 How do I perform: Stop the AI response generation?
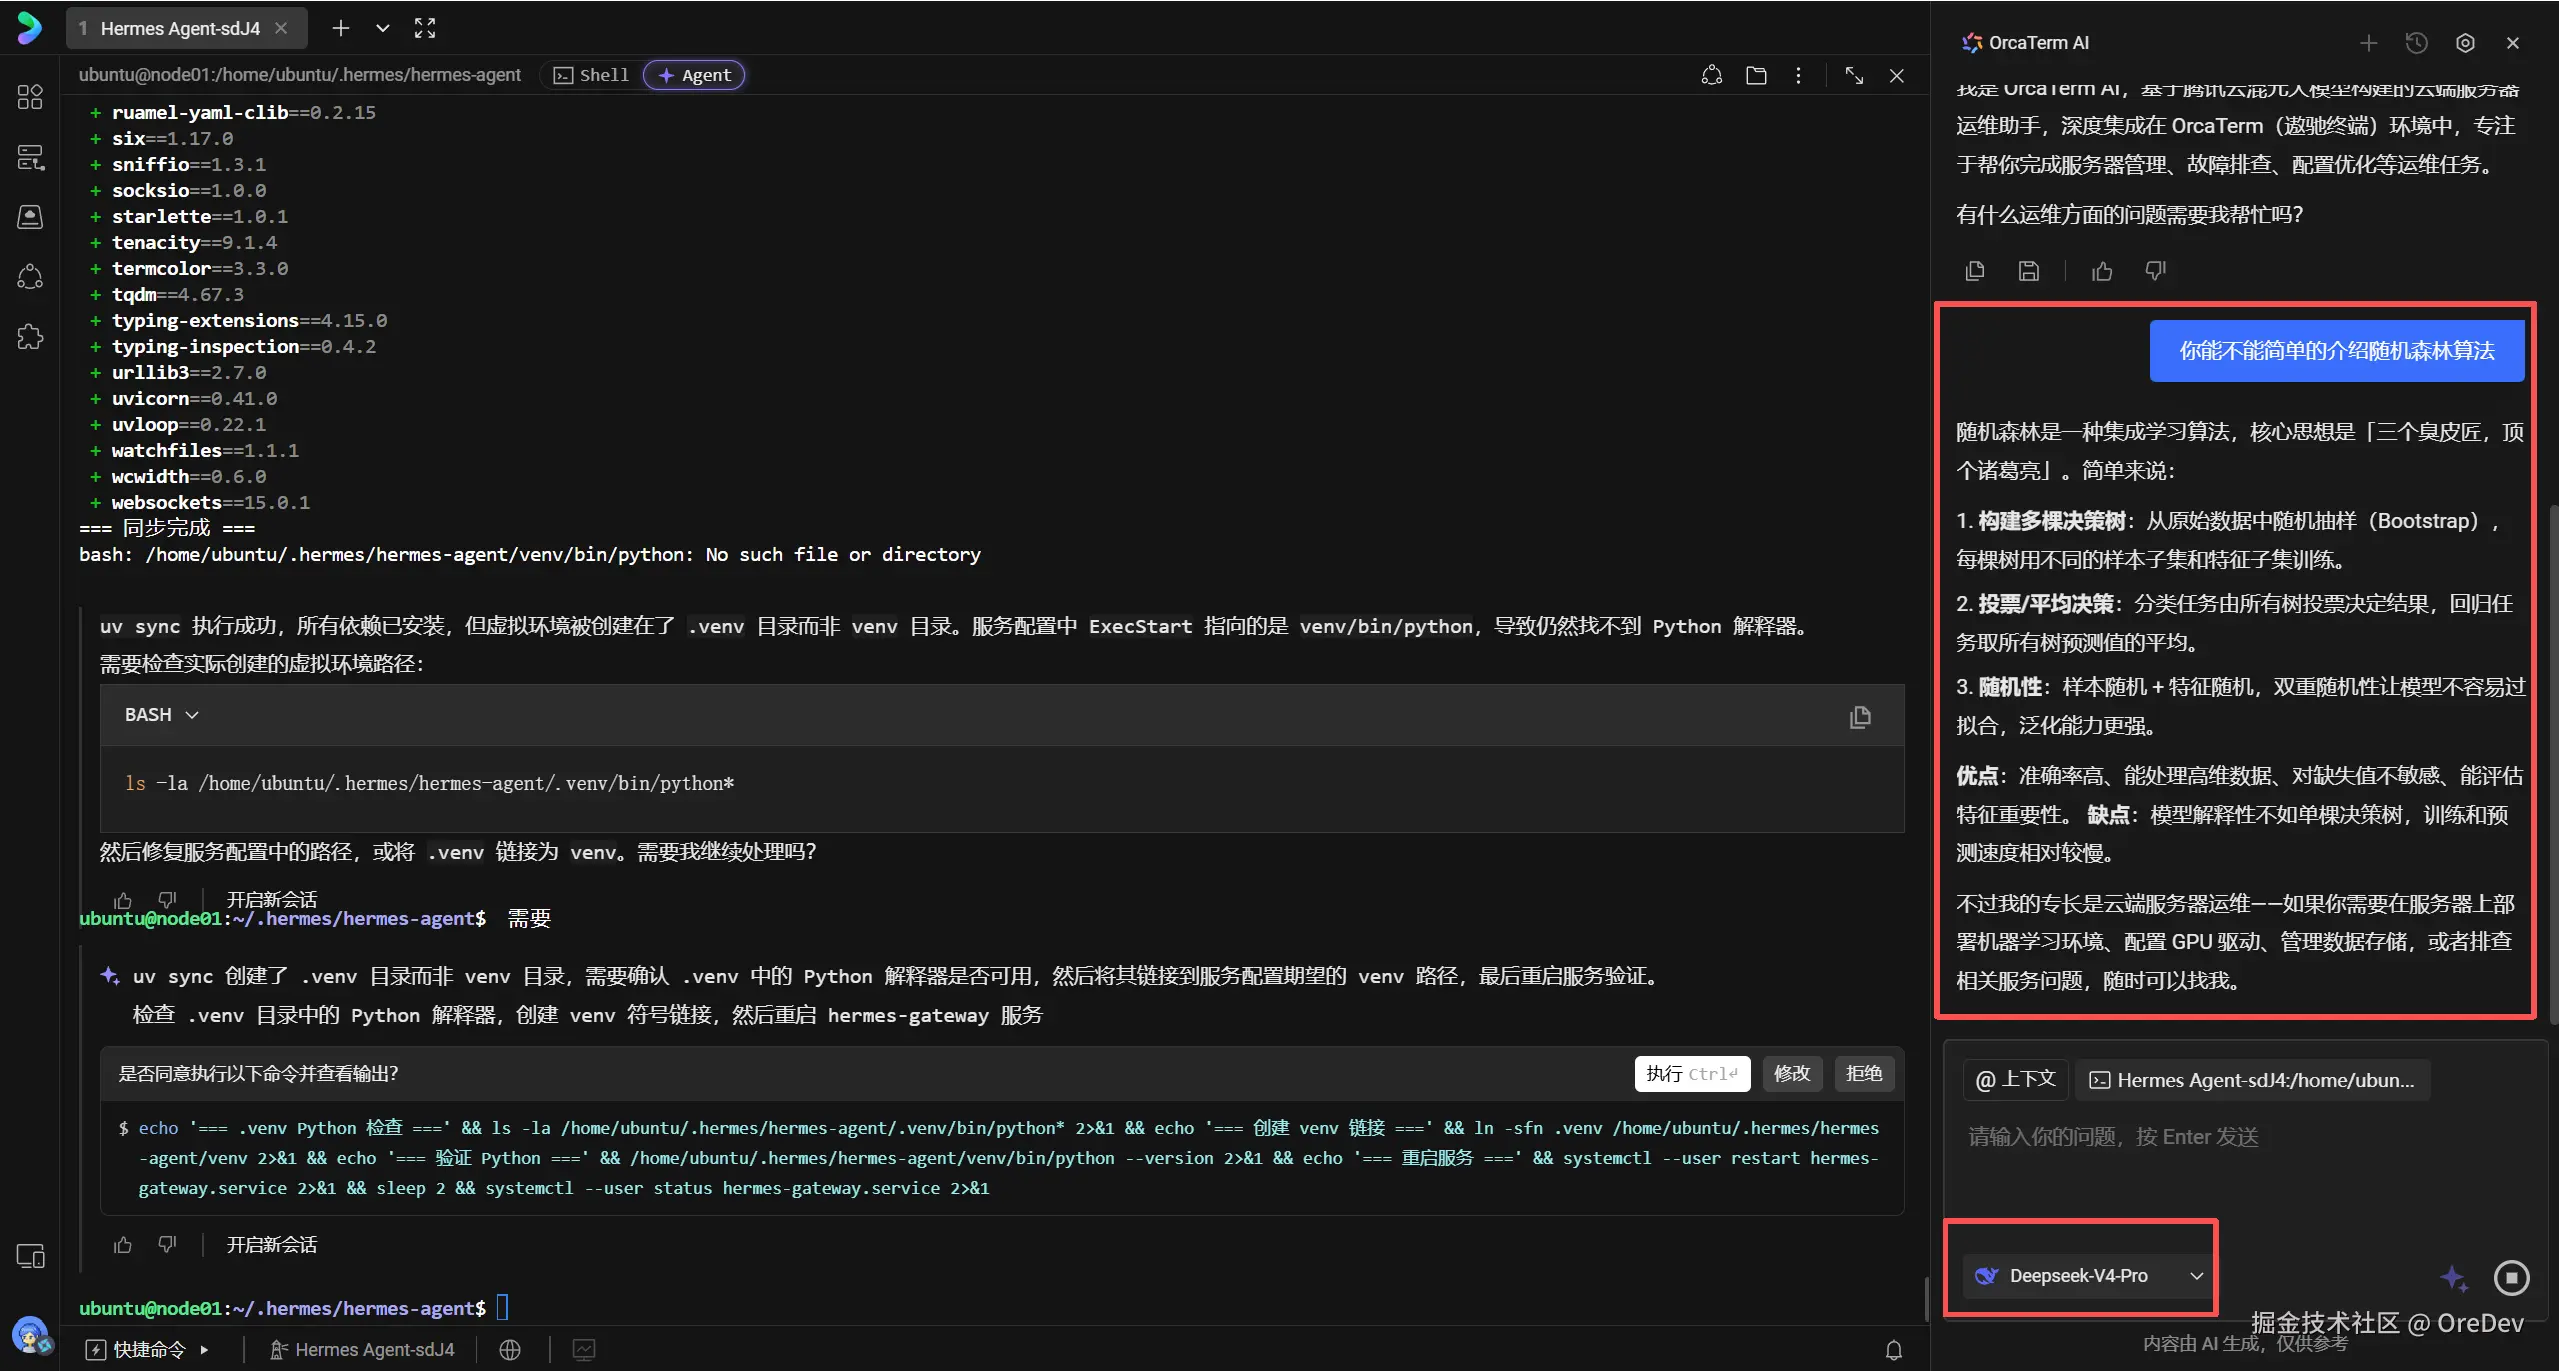tap(2511, 1277)
